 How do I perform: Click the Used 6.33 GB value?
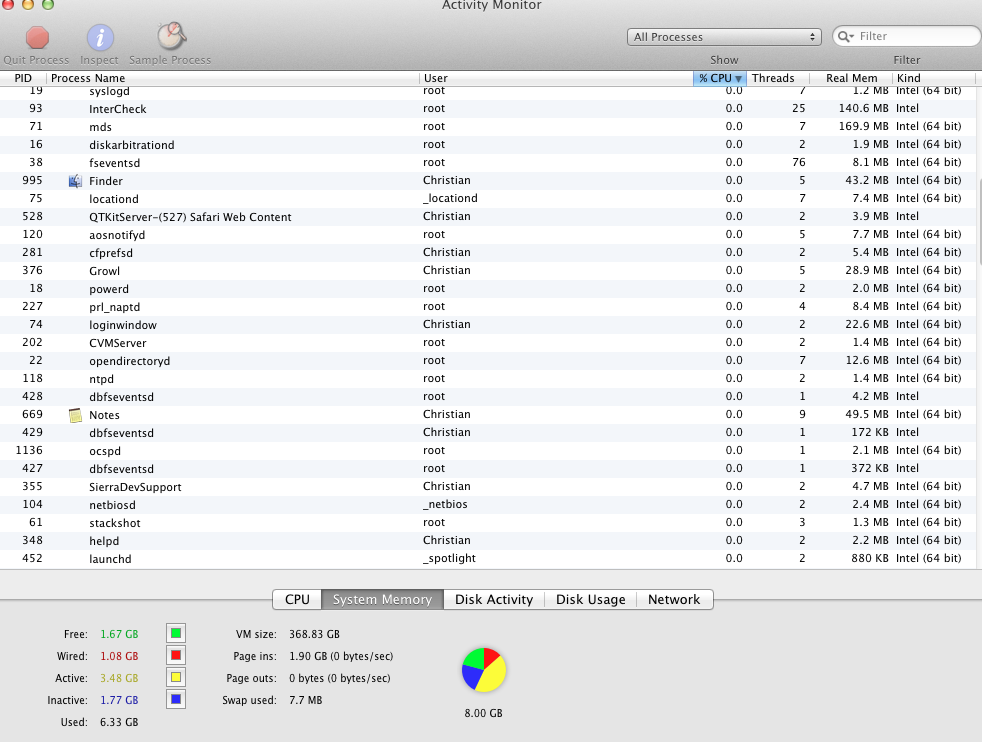(x=119, y=722)
